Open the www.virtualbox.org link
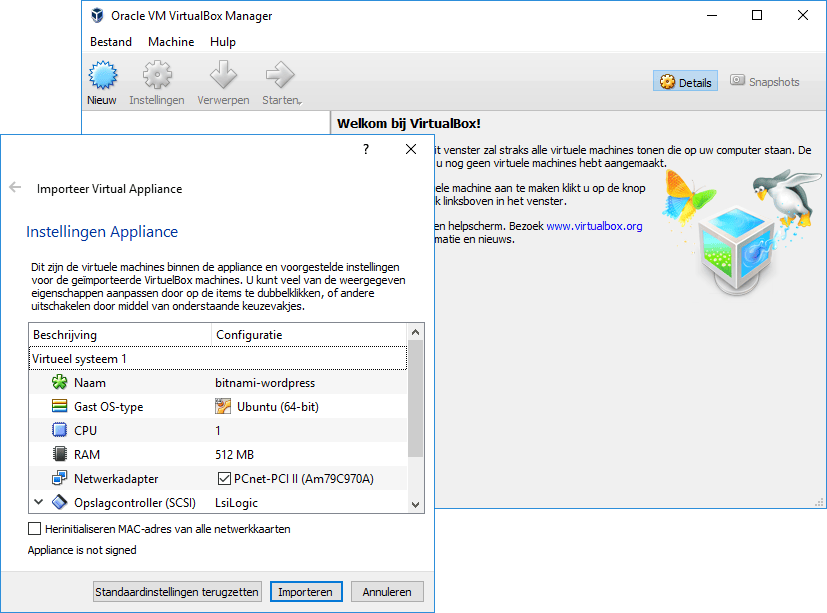The image size is (827, 613). coord(594,226)
